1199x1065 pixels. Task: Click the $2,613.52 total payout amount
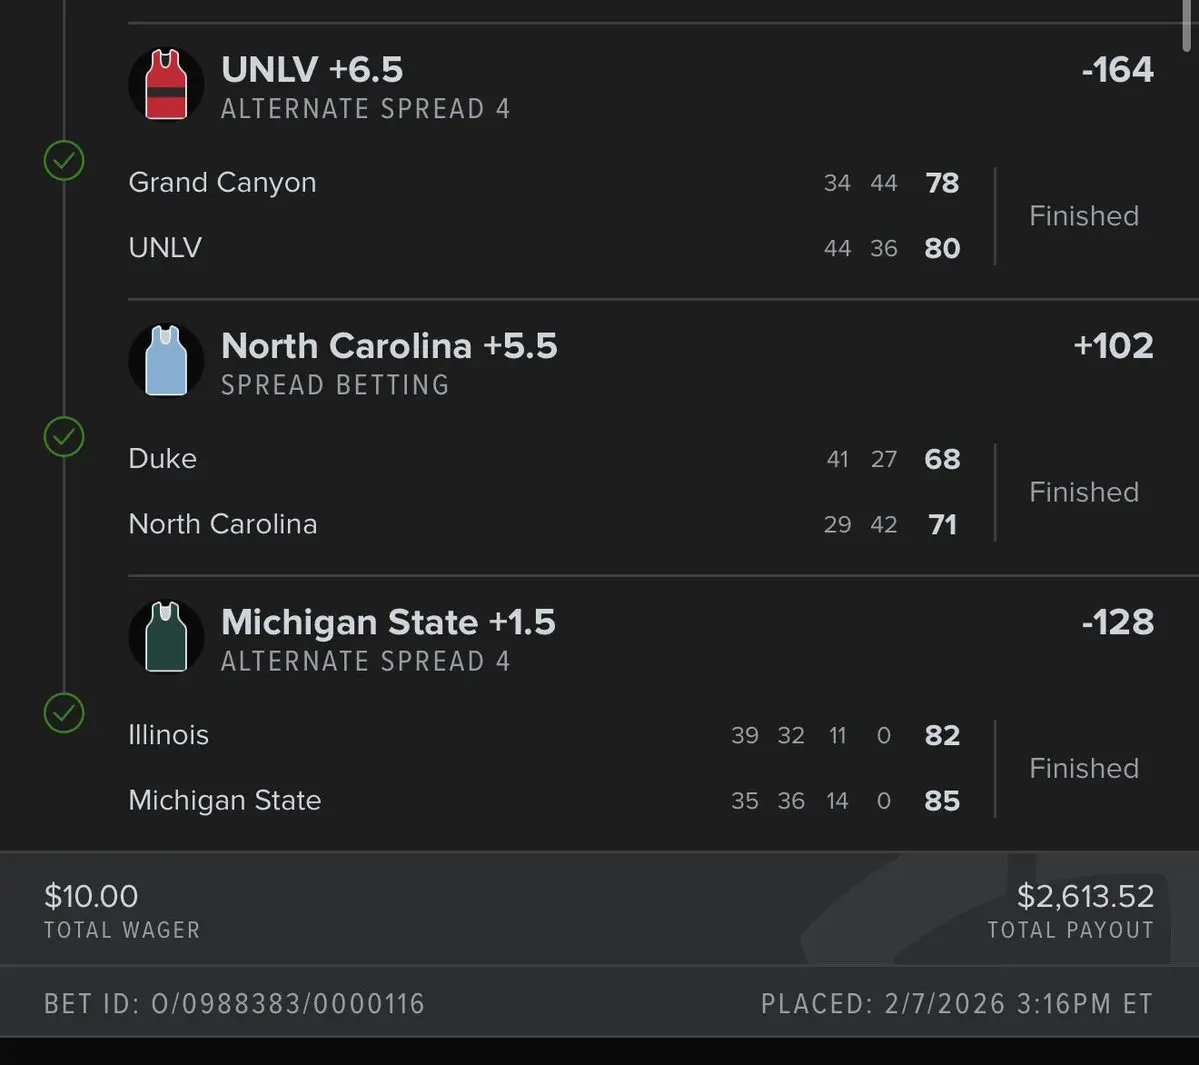(x=1085, y=896)
